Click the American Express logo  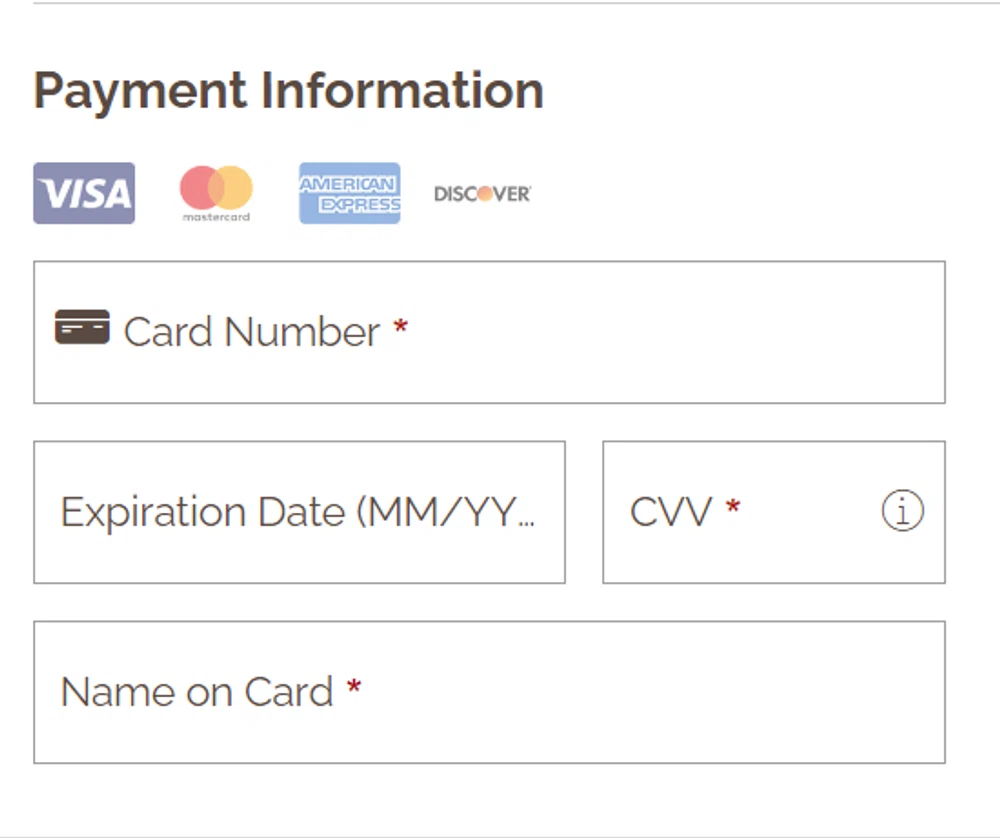(349, 192)
